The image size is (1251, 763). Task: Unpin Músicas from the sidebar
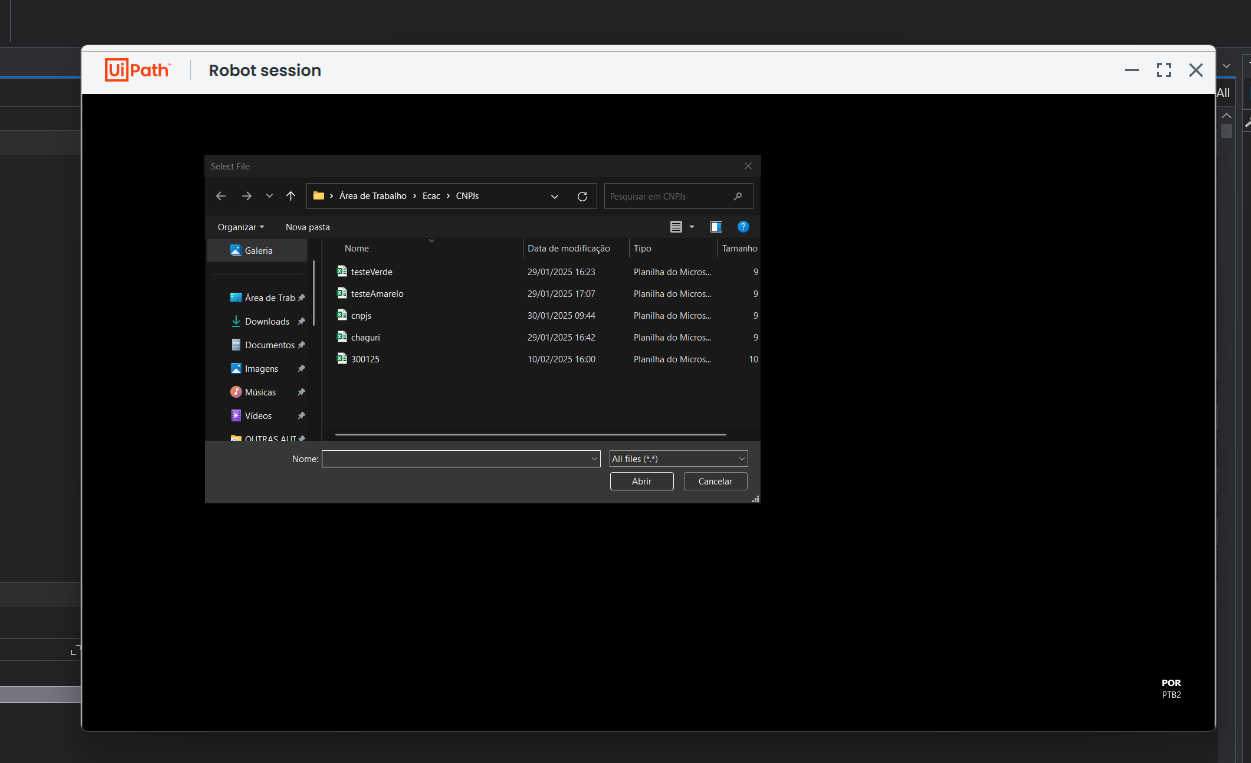point(301,392)
